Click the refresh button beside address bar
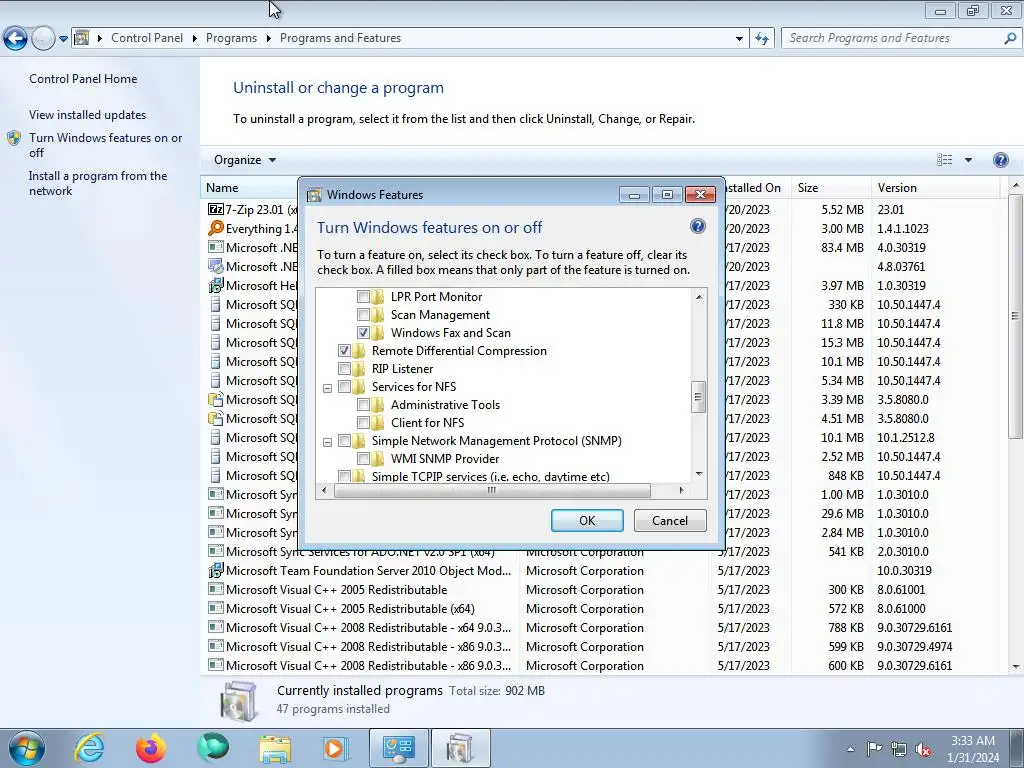 [x=761, y=39]
